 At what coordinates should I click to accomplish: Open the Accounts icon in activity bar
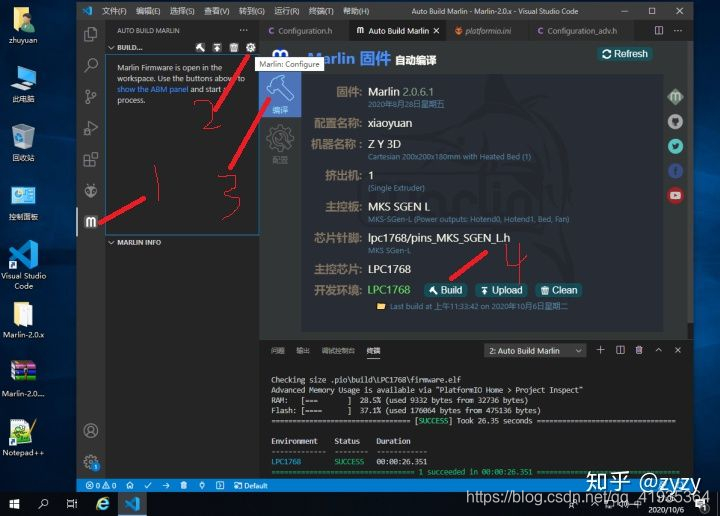pyautogui.click(x=90, y=431)
